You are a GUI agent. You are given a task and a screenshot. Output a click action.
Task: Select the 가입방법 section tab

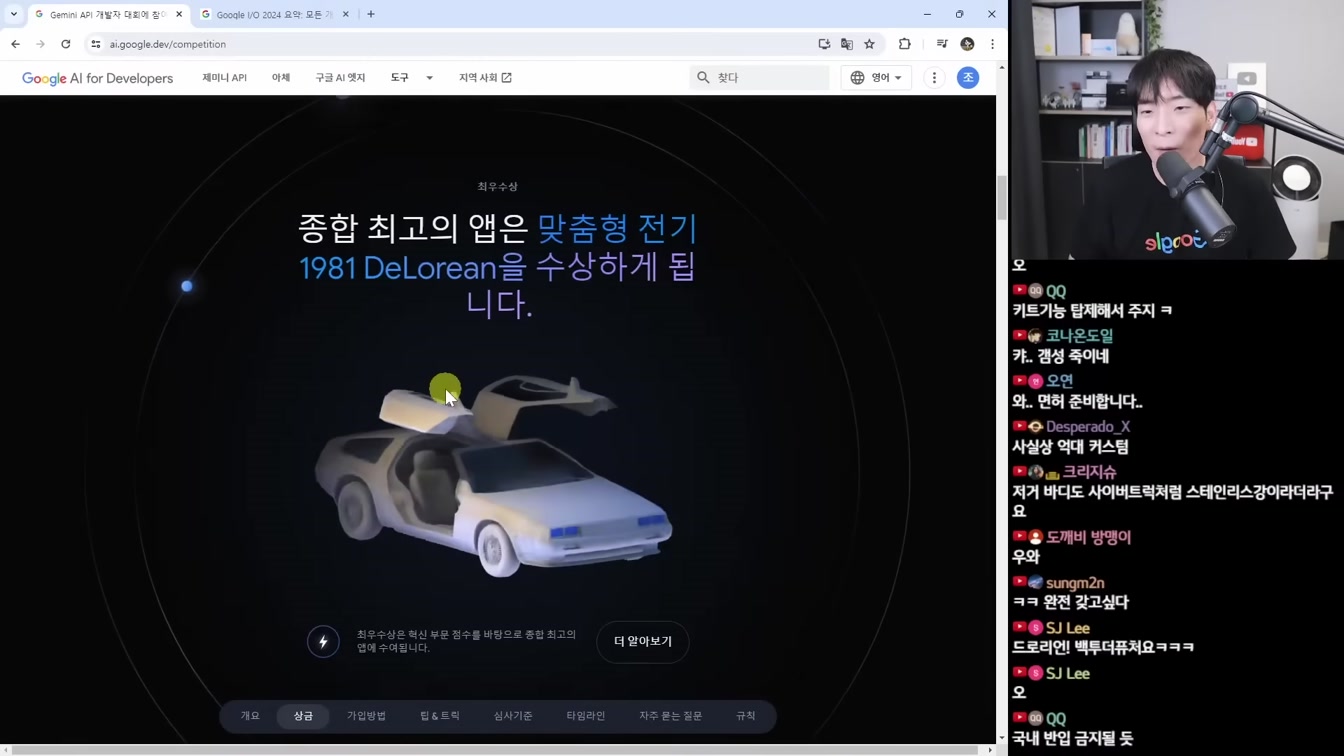click(366, 716)
